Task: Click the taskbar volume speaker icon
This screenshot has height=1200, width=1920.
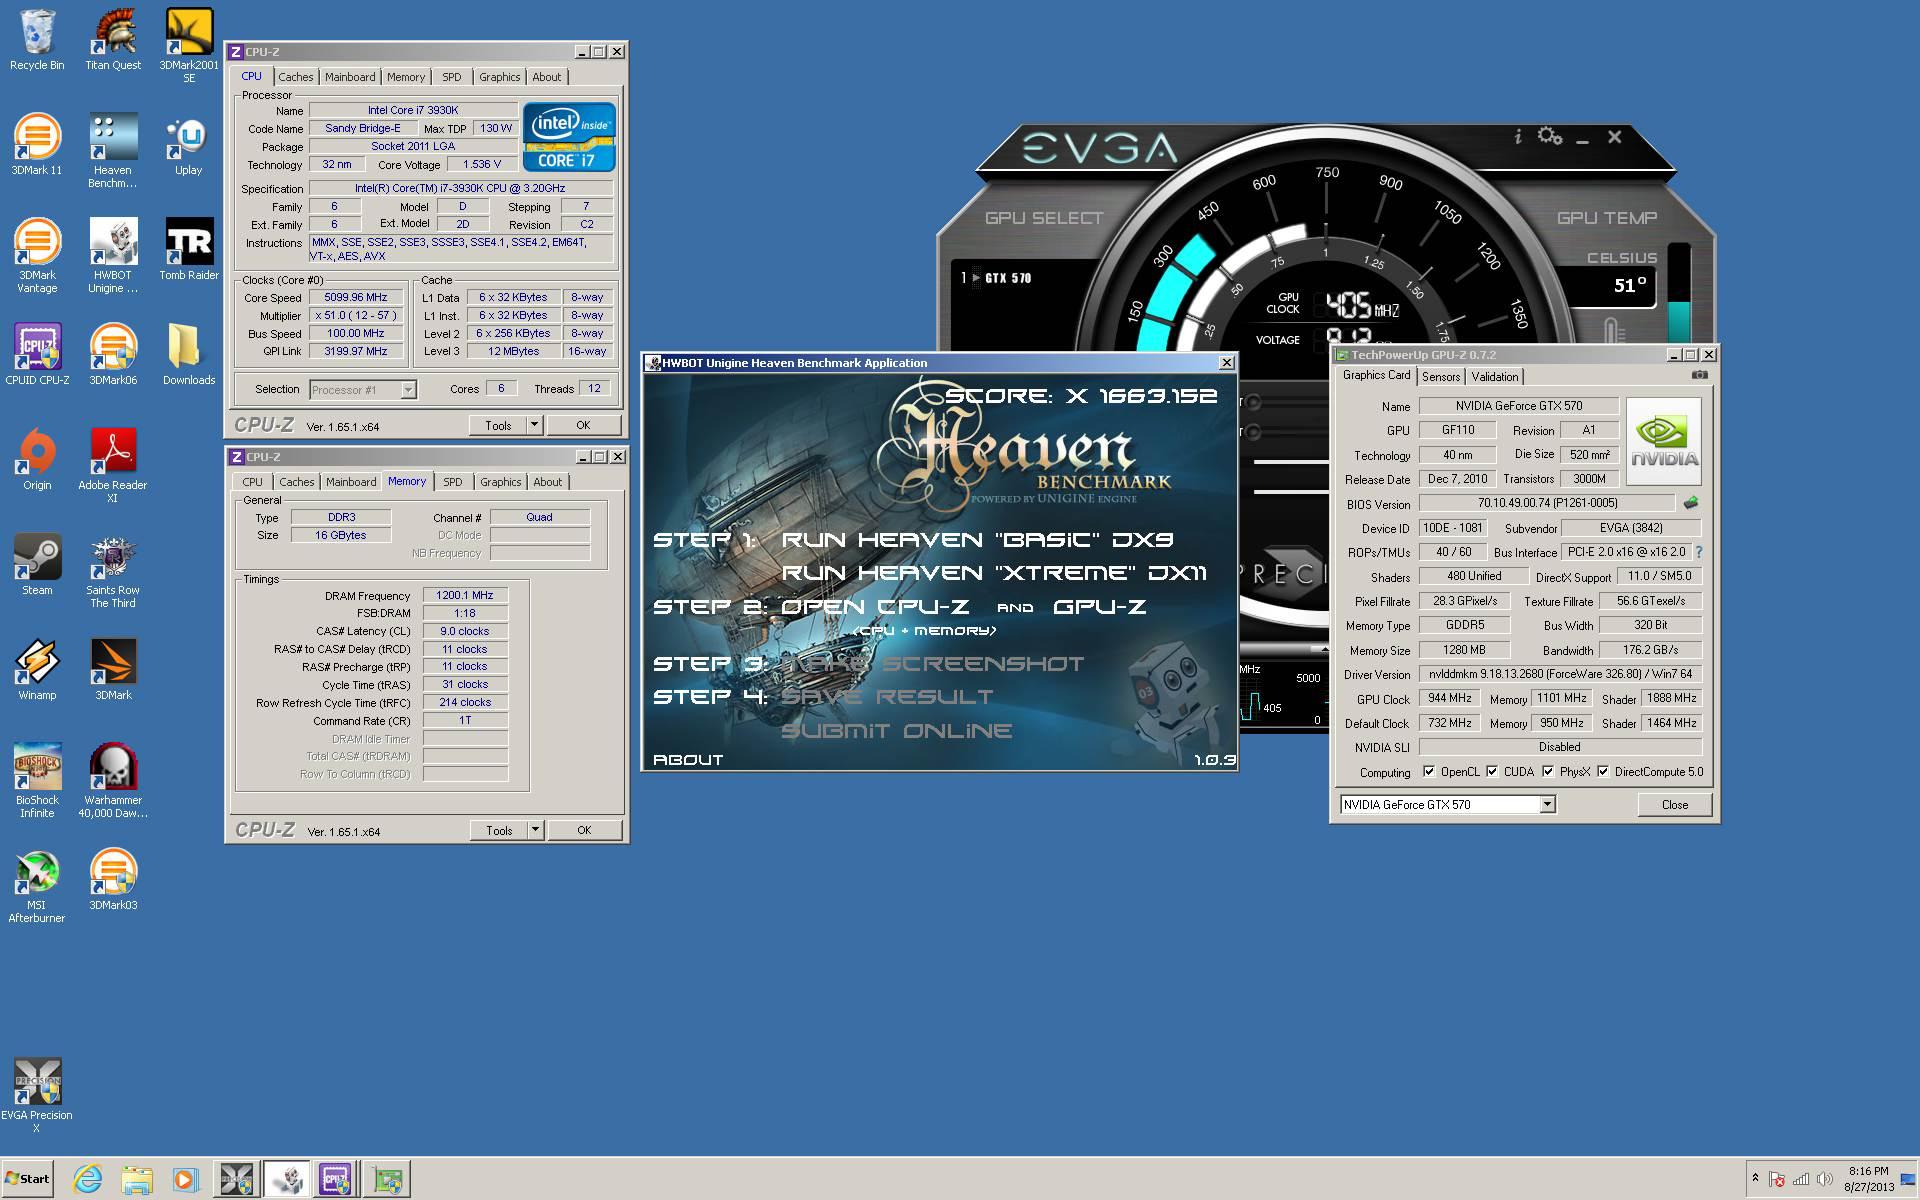Action: pyautogui.click(x=1825, y=1179)
